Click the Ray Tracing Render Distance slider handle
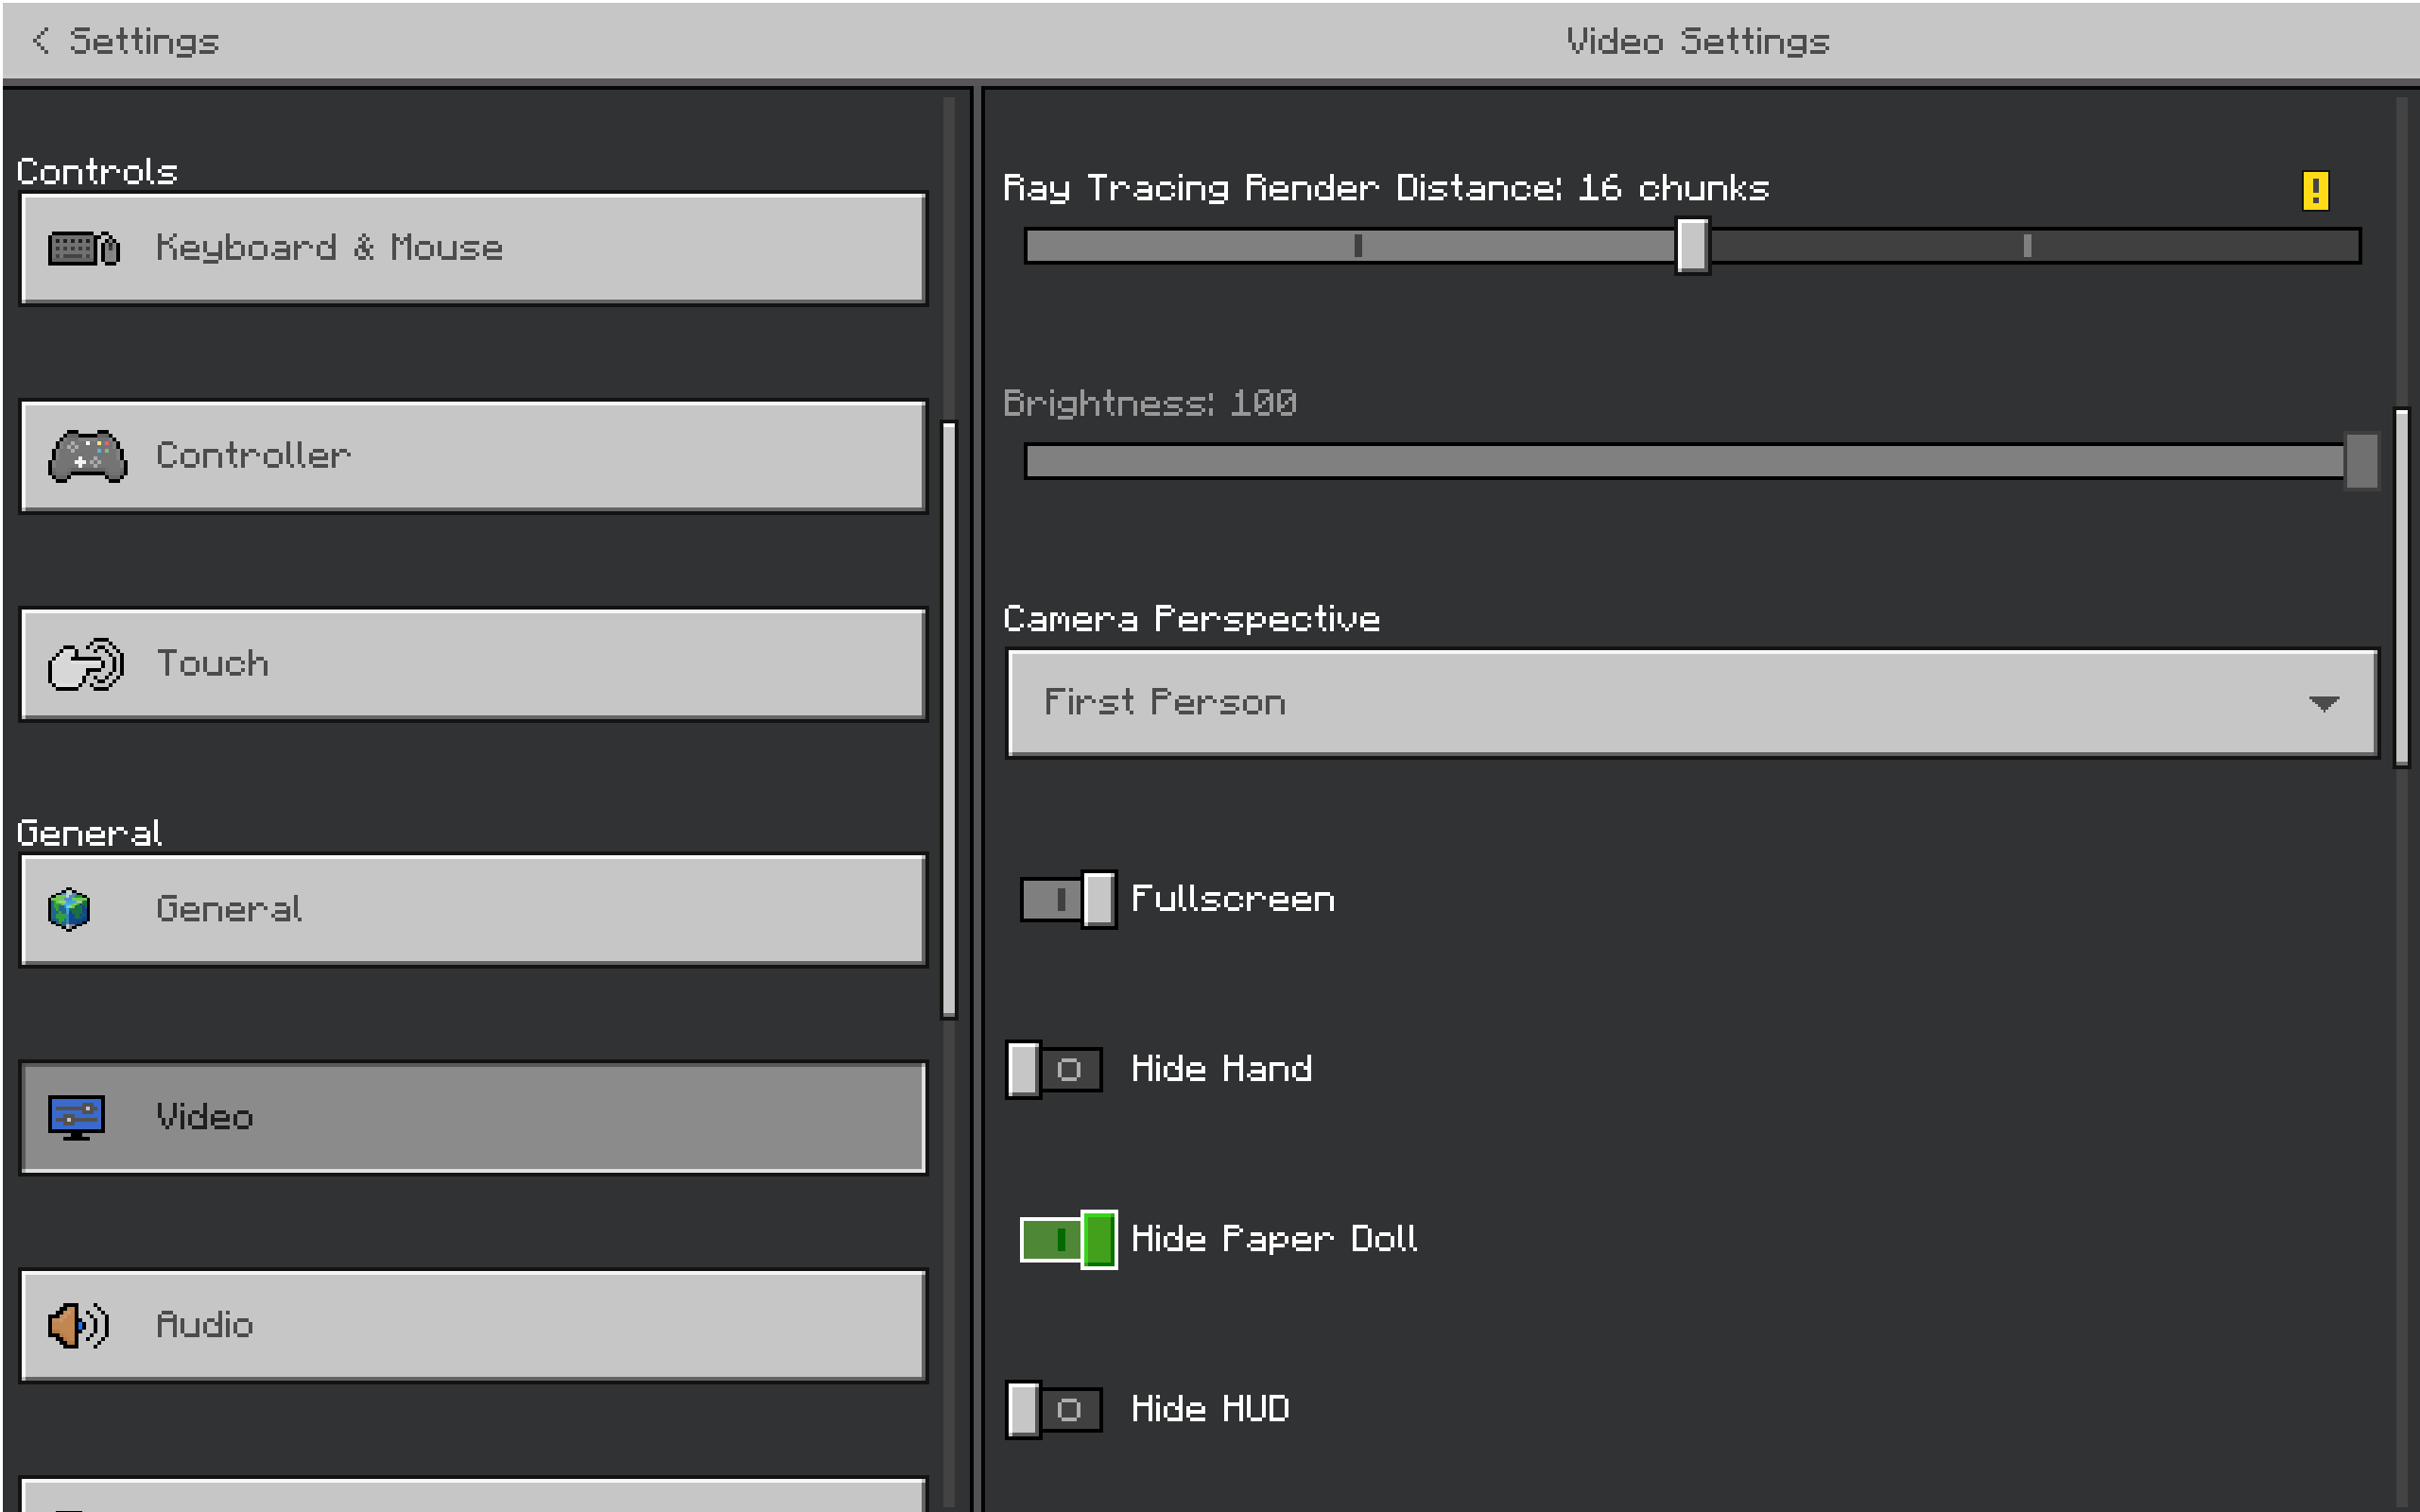The height and width of the screenshot is (1512, 2420). pos(1692,245)
